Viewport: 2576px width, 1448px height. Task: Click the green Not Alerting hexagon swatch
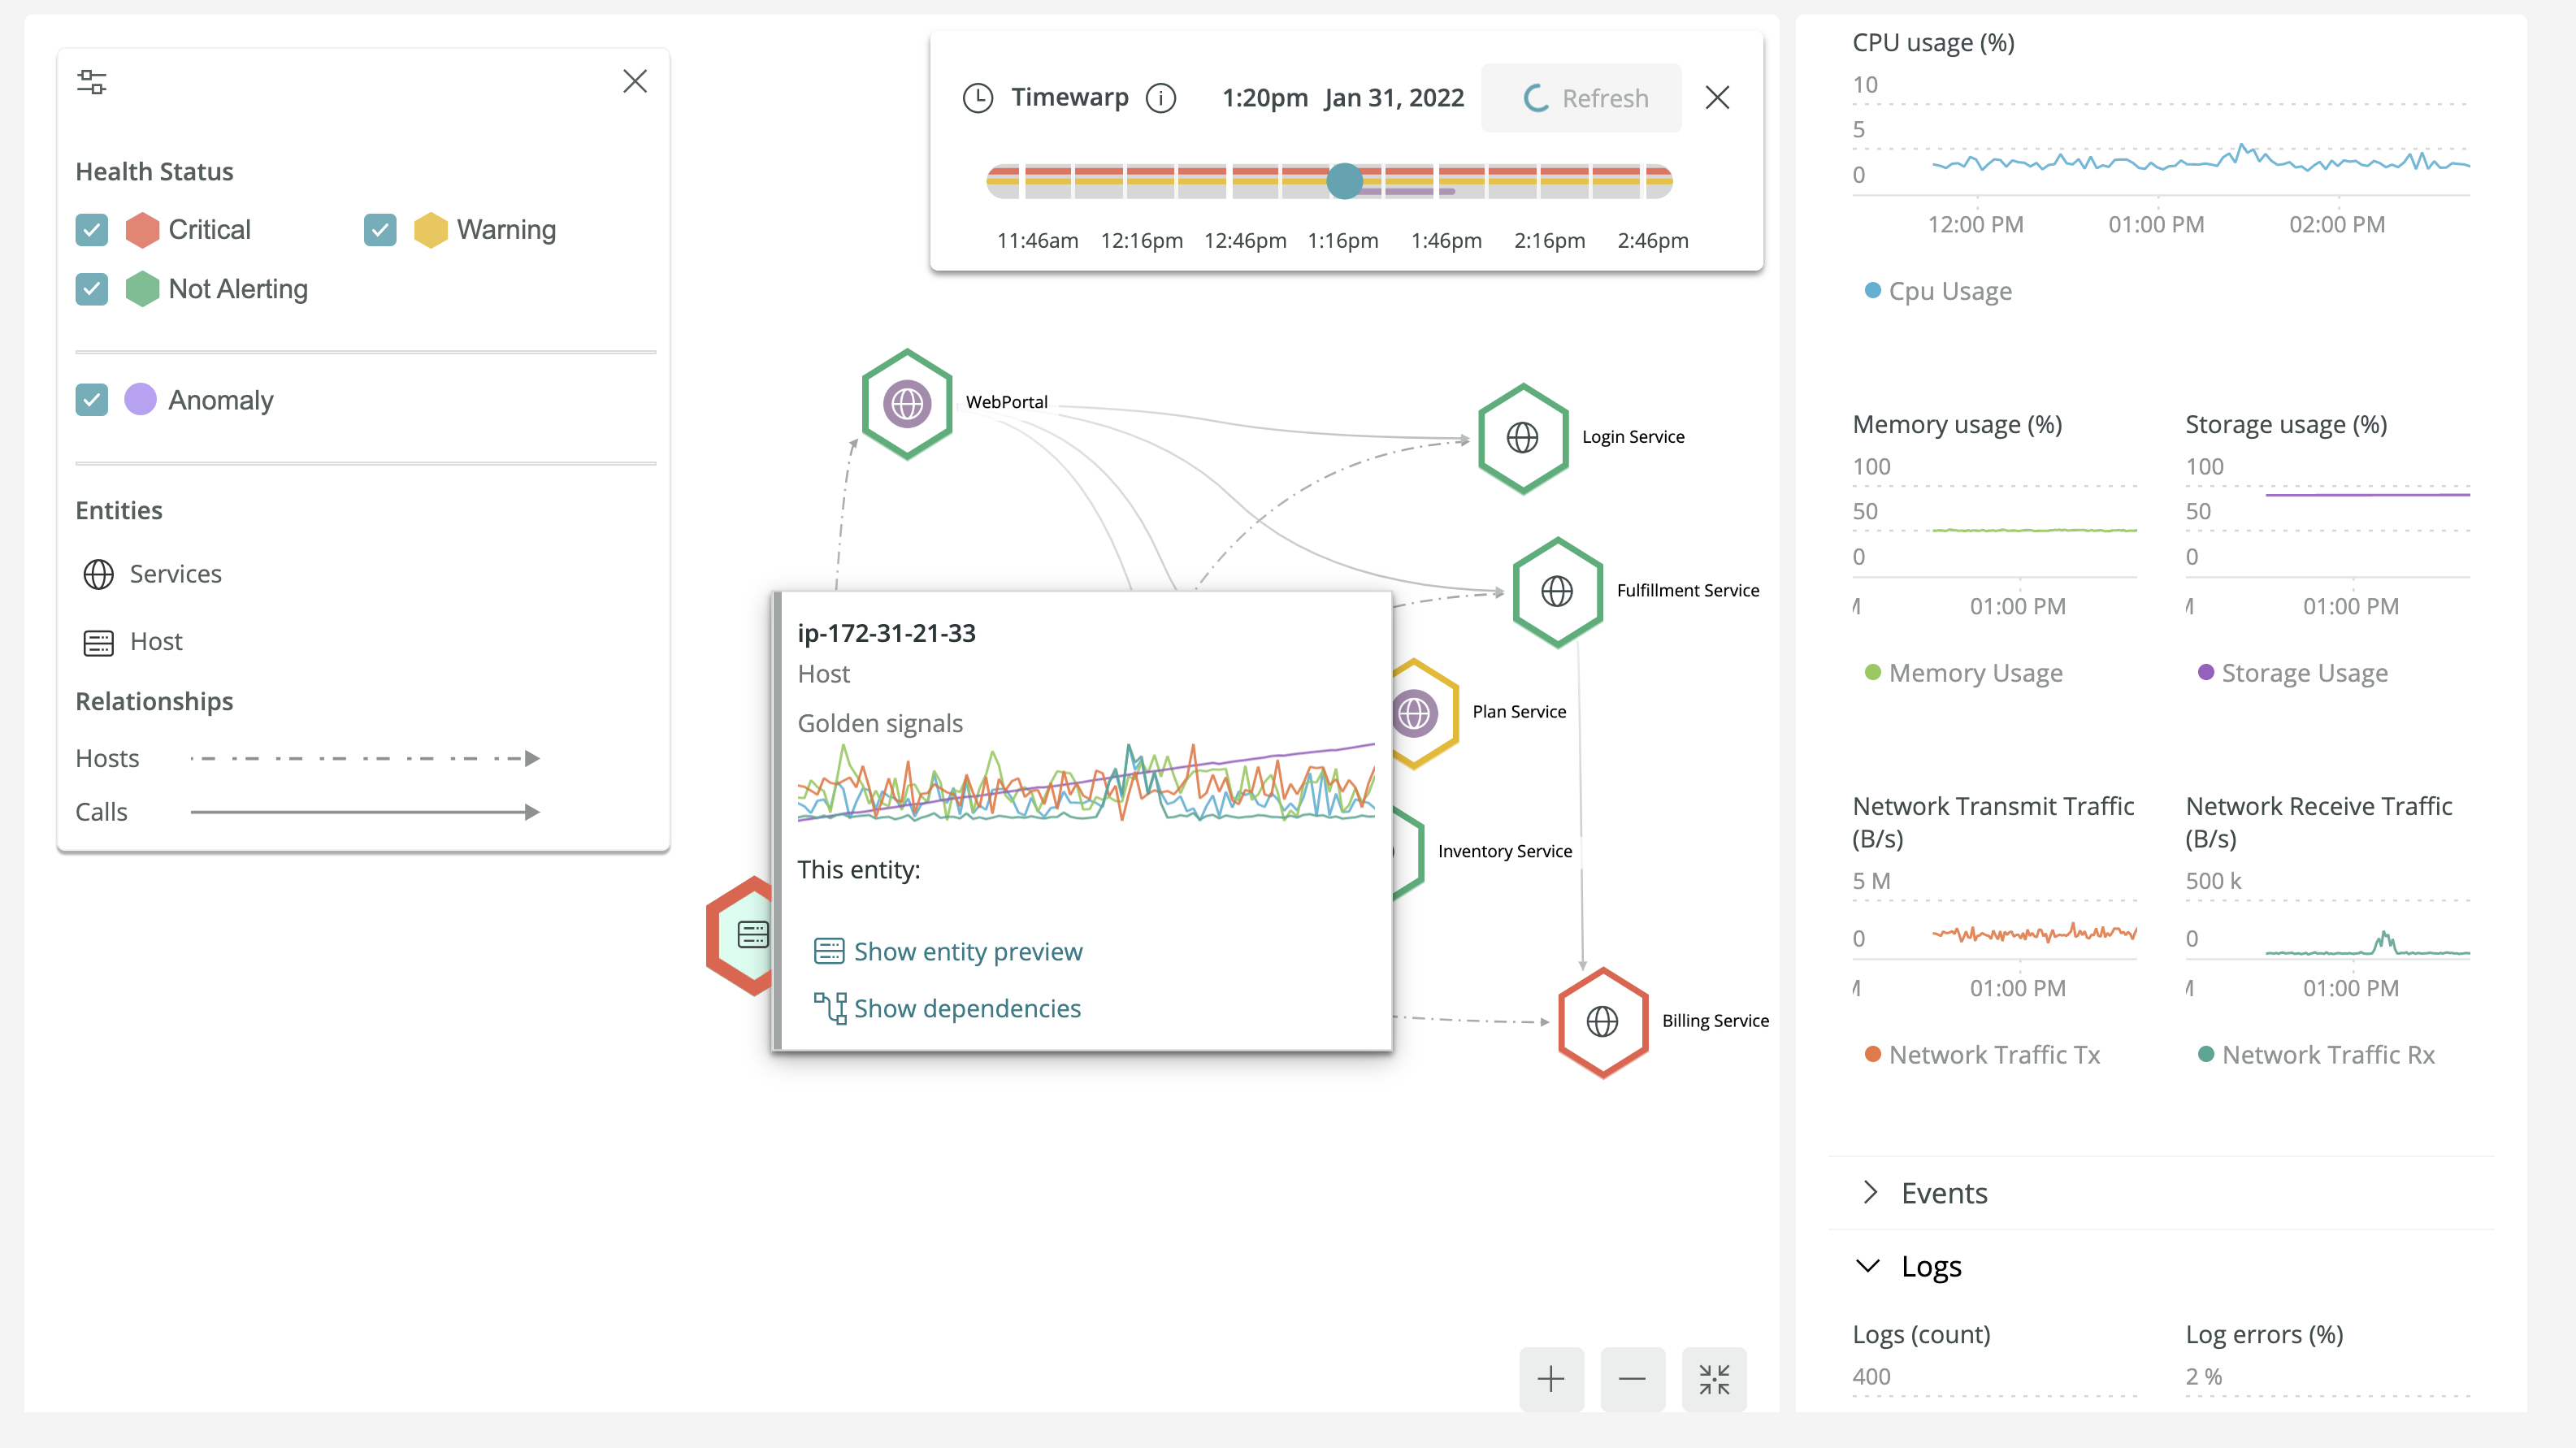coord(143,289)
